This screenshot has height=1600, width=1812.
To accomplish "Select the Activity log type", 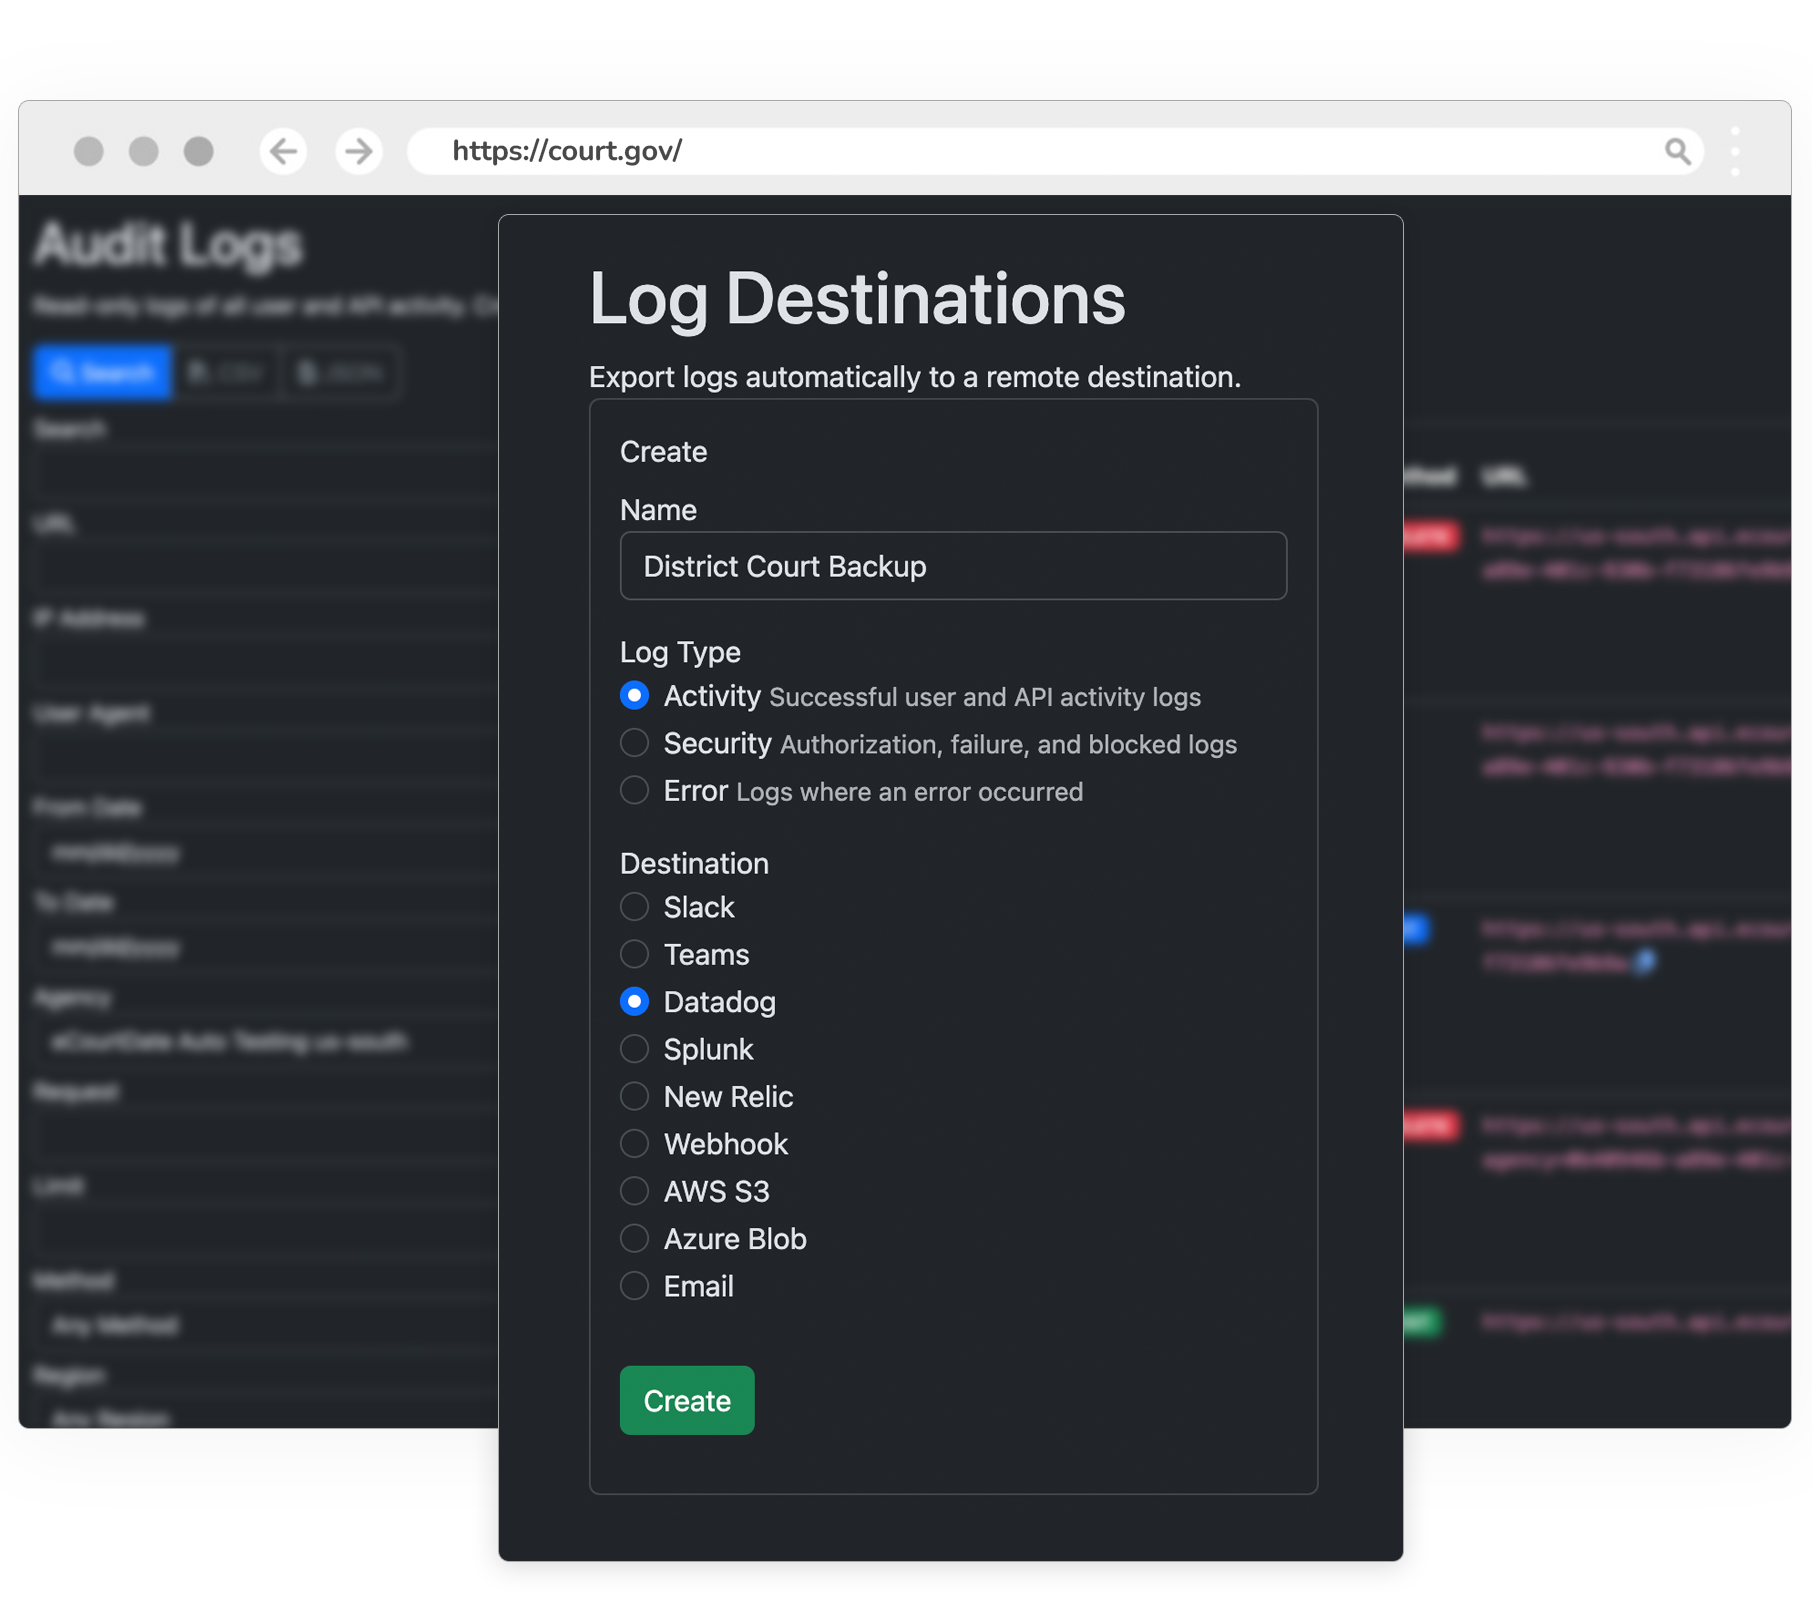I will pos(634,695).
